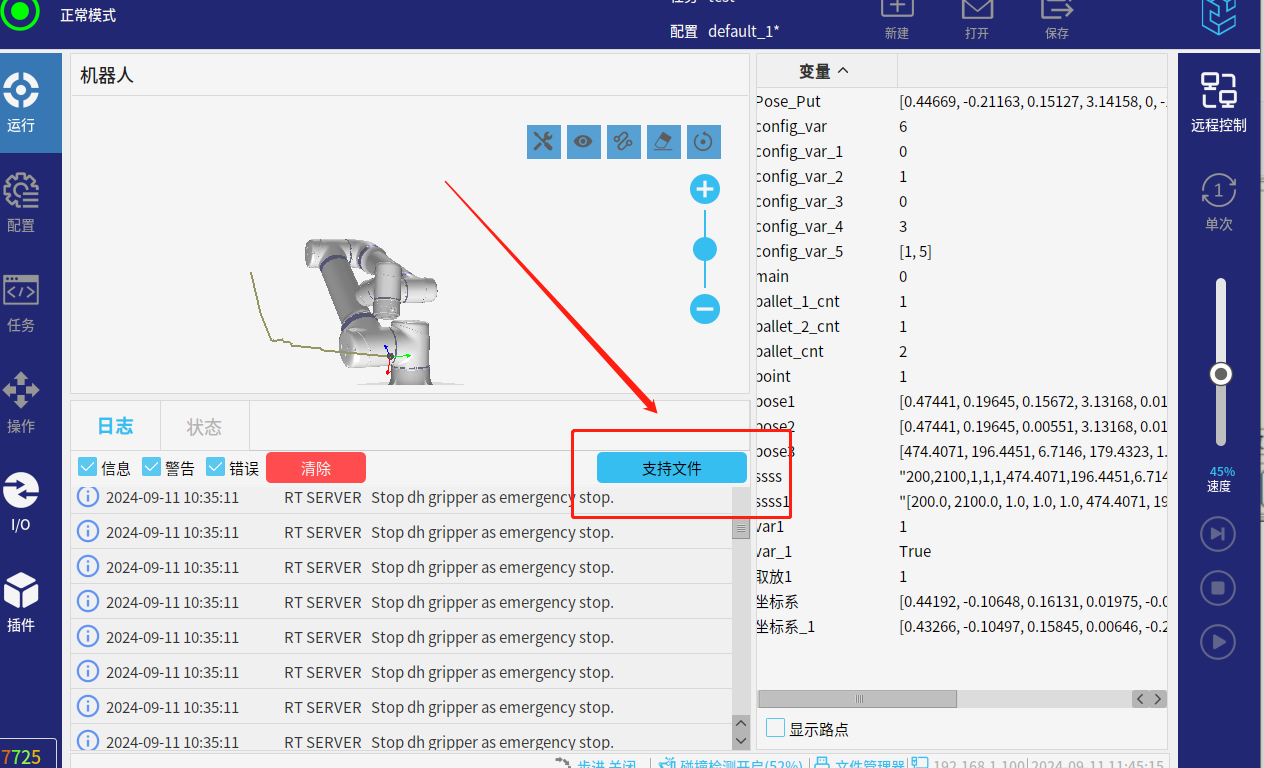Click the eraser icon to clear trace

[x=664, y=142]
